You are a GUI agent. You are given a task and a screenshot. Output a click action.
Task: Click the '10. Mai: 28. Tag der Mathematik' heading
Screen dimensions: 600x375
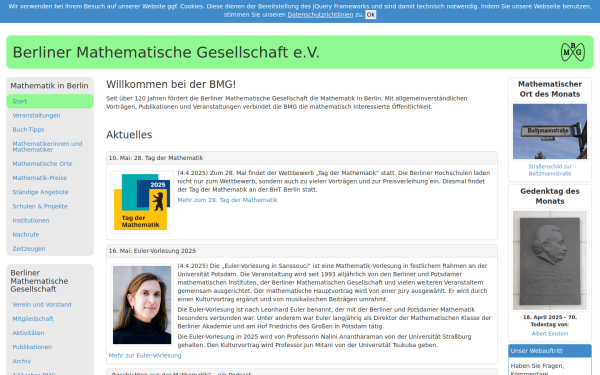click(x=156, y=158)
